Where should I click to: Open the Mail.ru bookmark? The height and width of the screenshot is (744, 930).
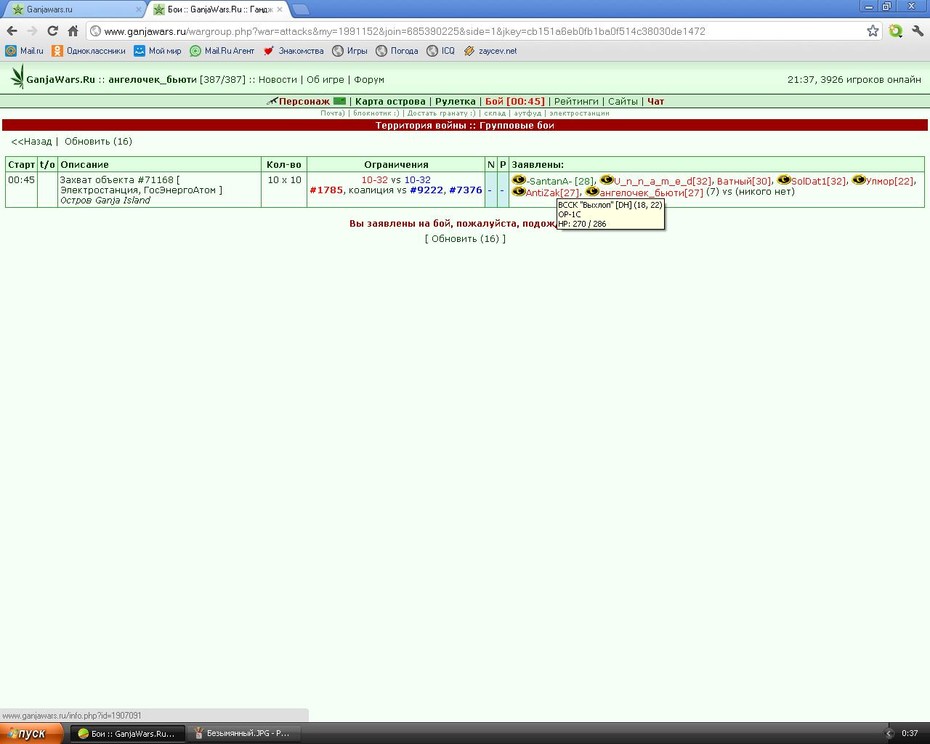pyautogui.click(x=24, y=51)
